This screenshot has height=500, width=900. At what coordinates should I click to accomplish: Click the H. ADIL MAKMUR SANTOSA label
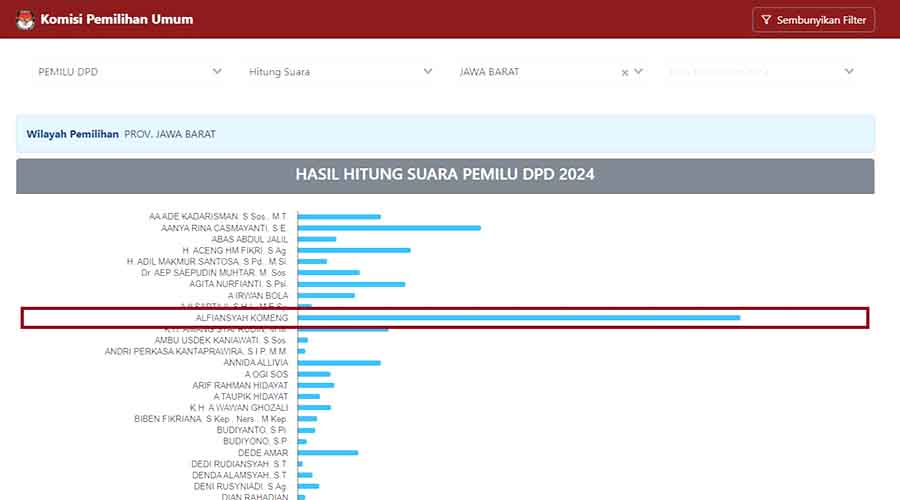207,261
